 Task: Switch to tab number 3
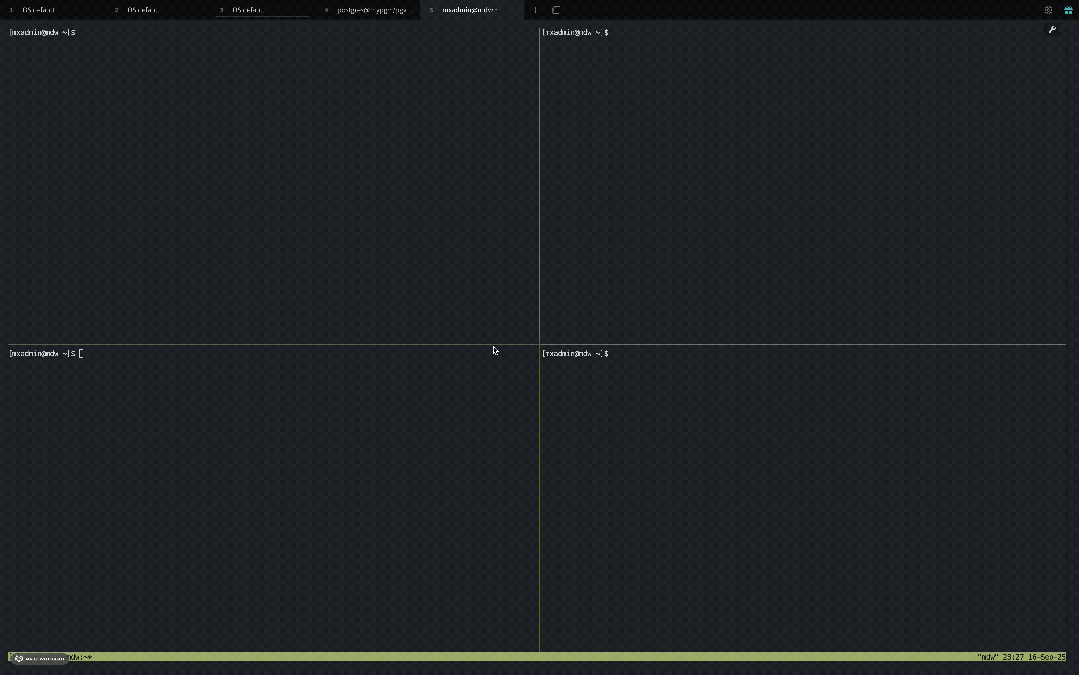[262, 10]
